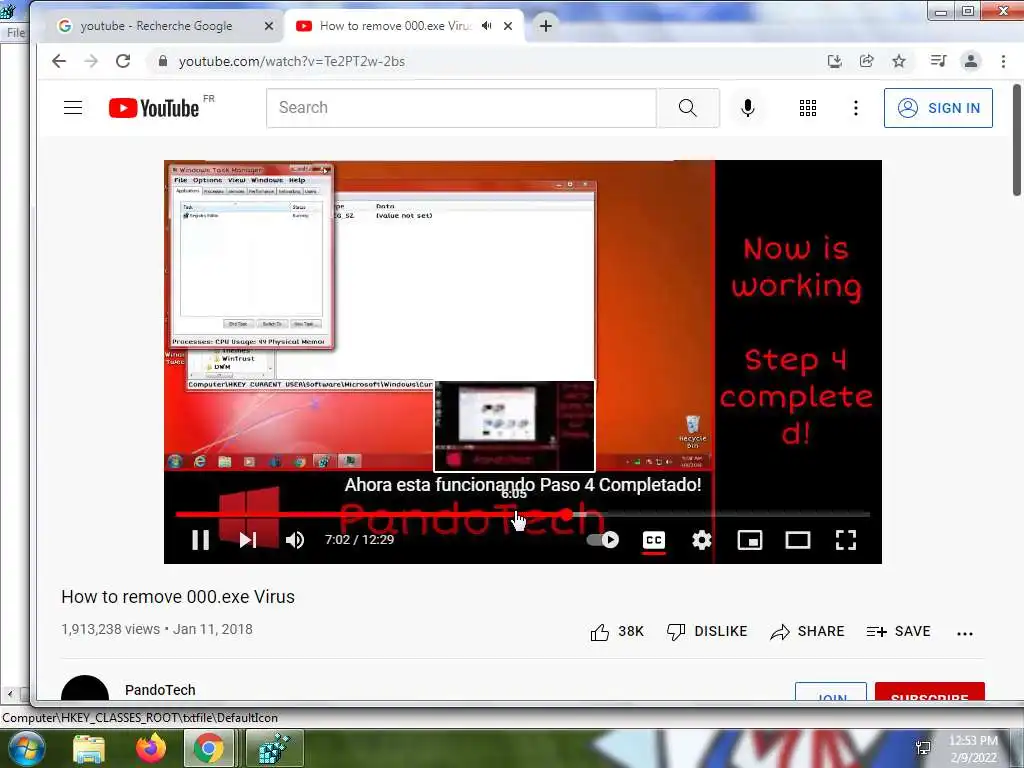Open the Chrome profile avatar
The image size is (1024, 768).
[x=971, y=61]
